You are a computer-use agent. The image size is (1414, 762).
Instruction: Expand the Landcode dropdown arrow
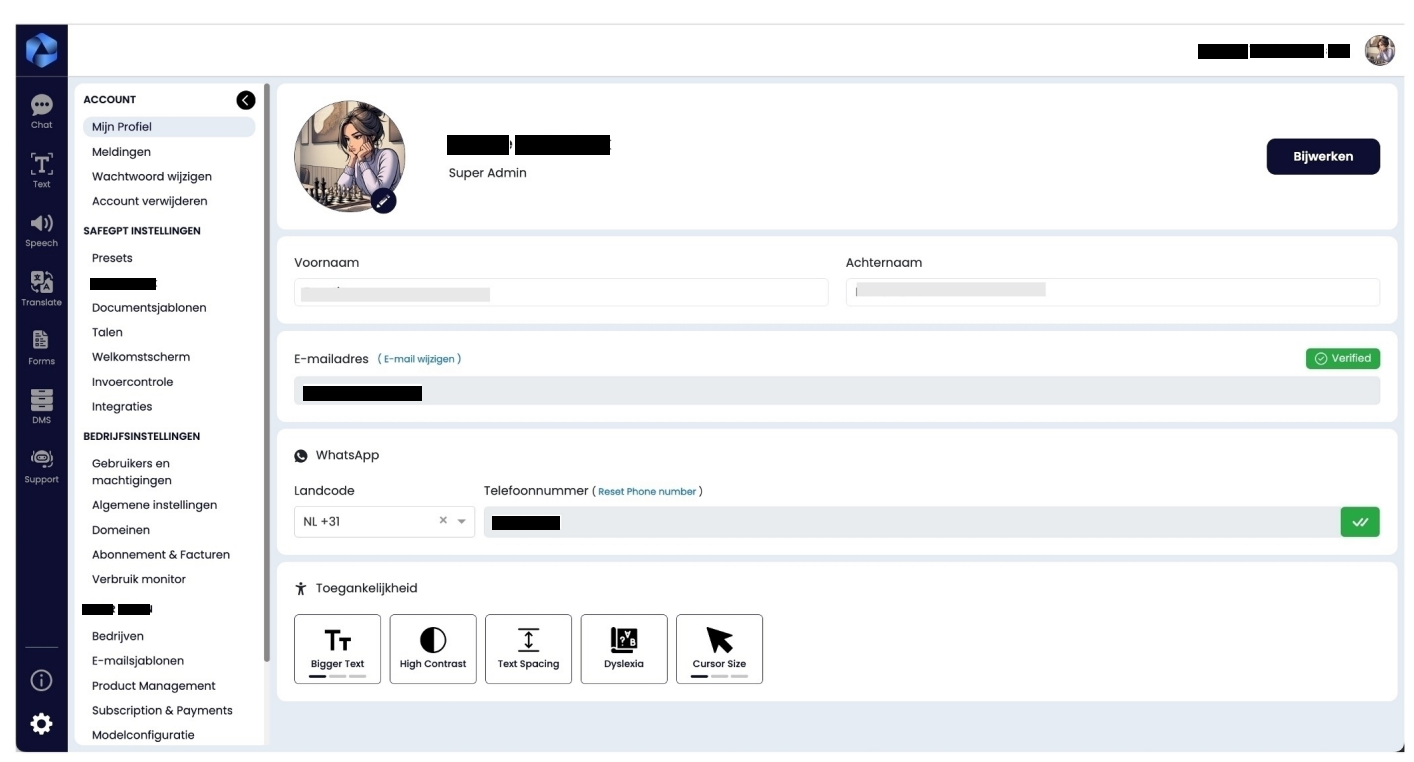pos(462,521)
